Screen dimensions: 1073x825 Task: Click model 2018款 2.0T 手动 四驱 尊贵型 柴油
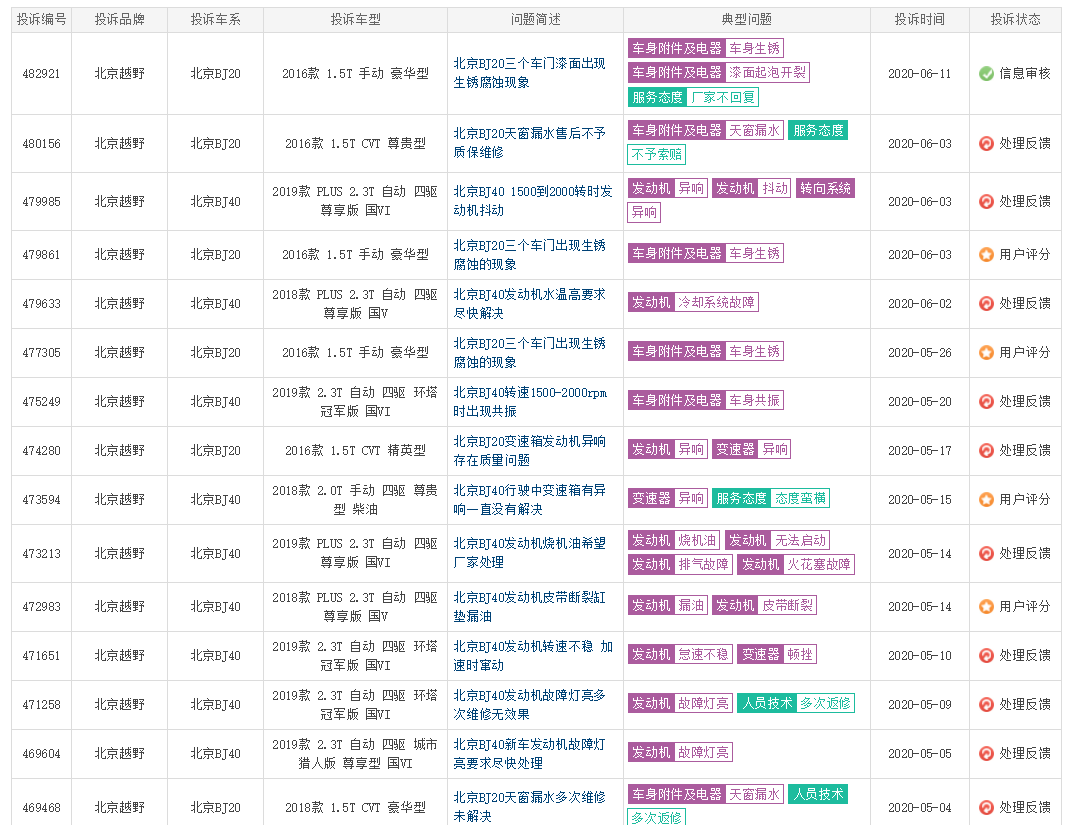click(x=355, y=500)
